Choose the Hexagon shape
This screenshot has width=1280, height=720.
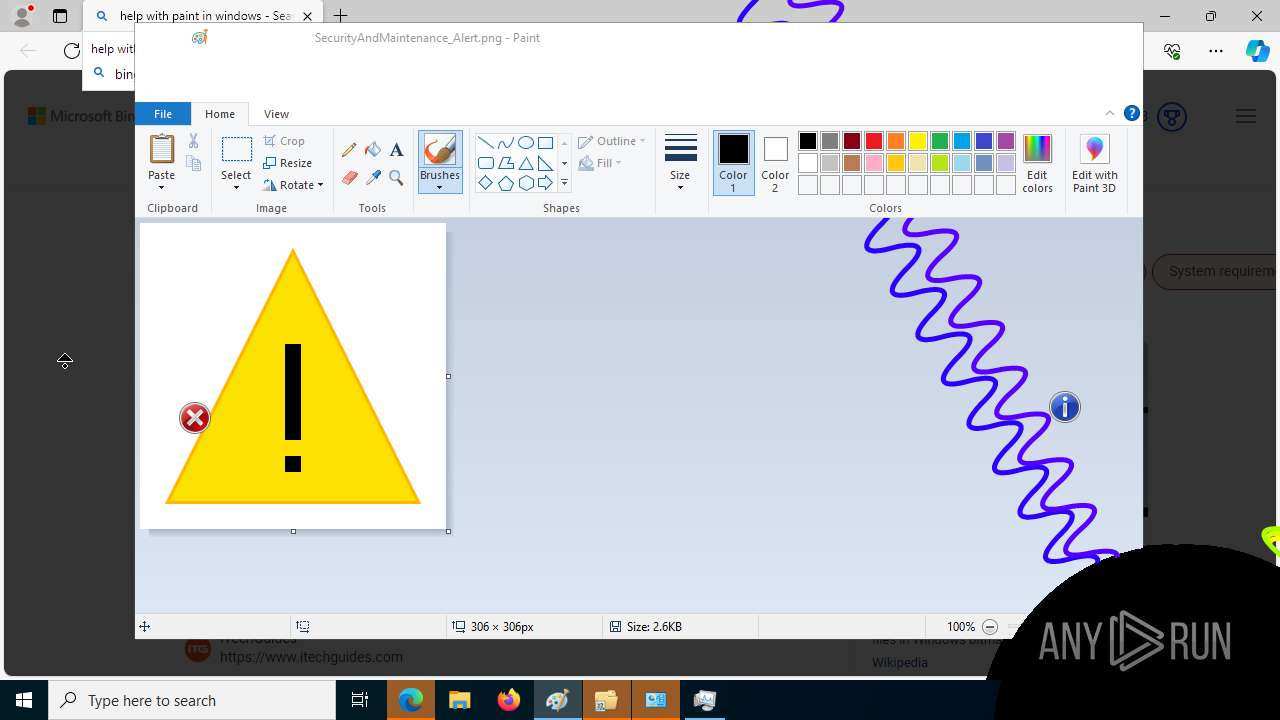tap(525, 183)
